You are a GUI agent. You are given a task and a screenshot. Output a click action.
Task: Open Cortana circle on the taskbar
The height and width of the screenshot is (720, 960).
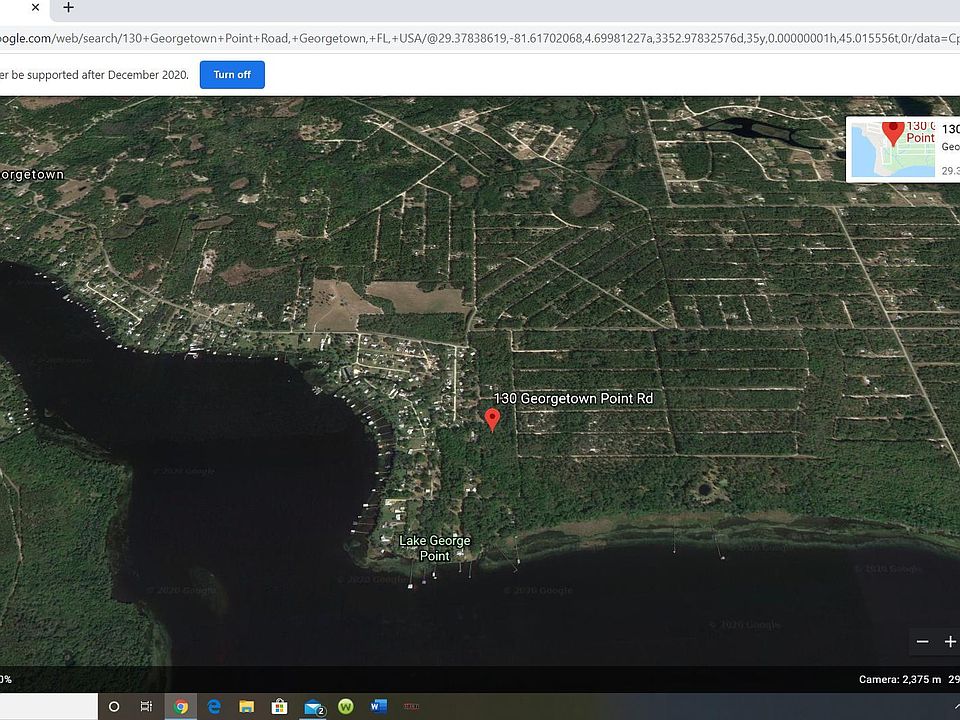pyautogui.click(x=114, y=707)
